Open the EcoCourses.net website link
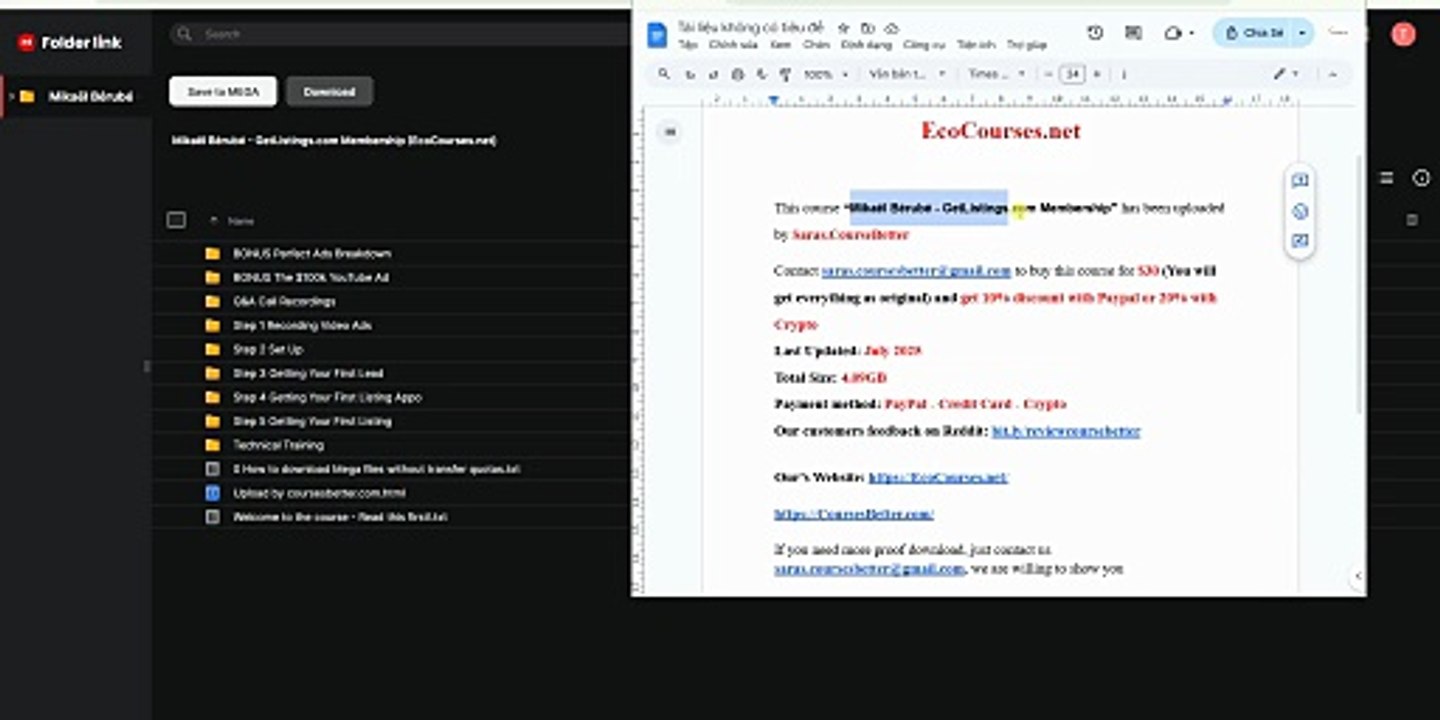The image size is (1440, 720). point(938,478)
